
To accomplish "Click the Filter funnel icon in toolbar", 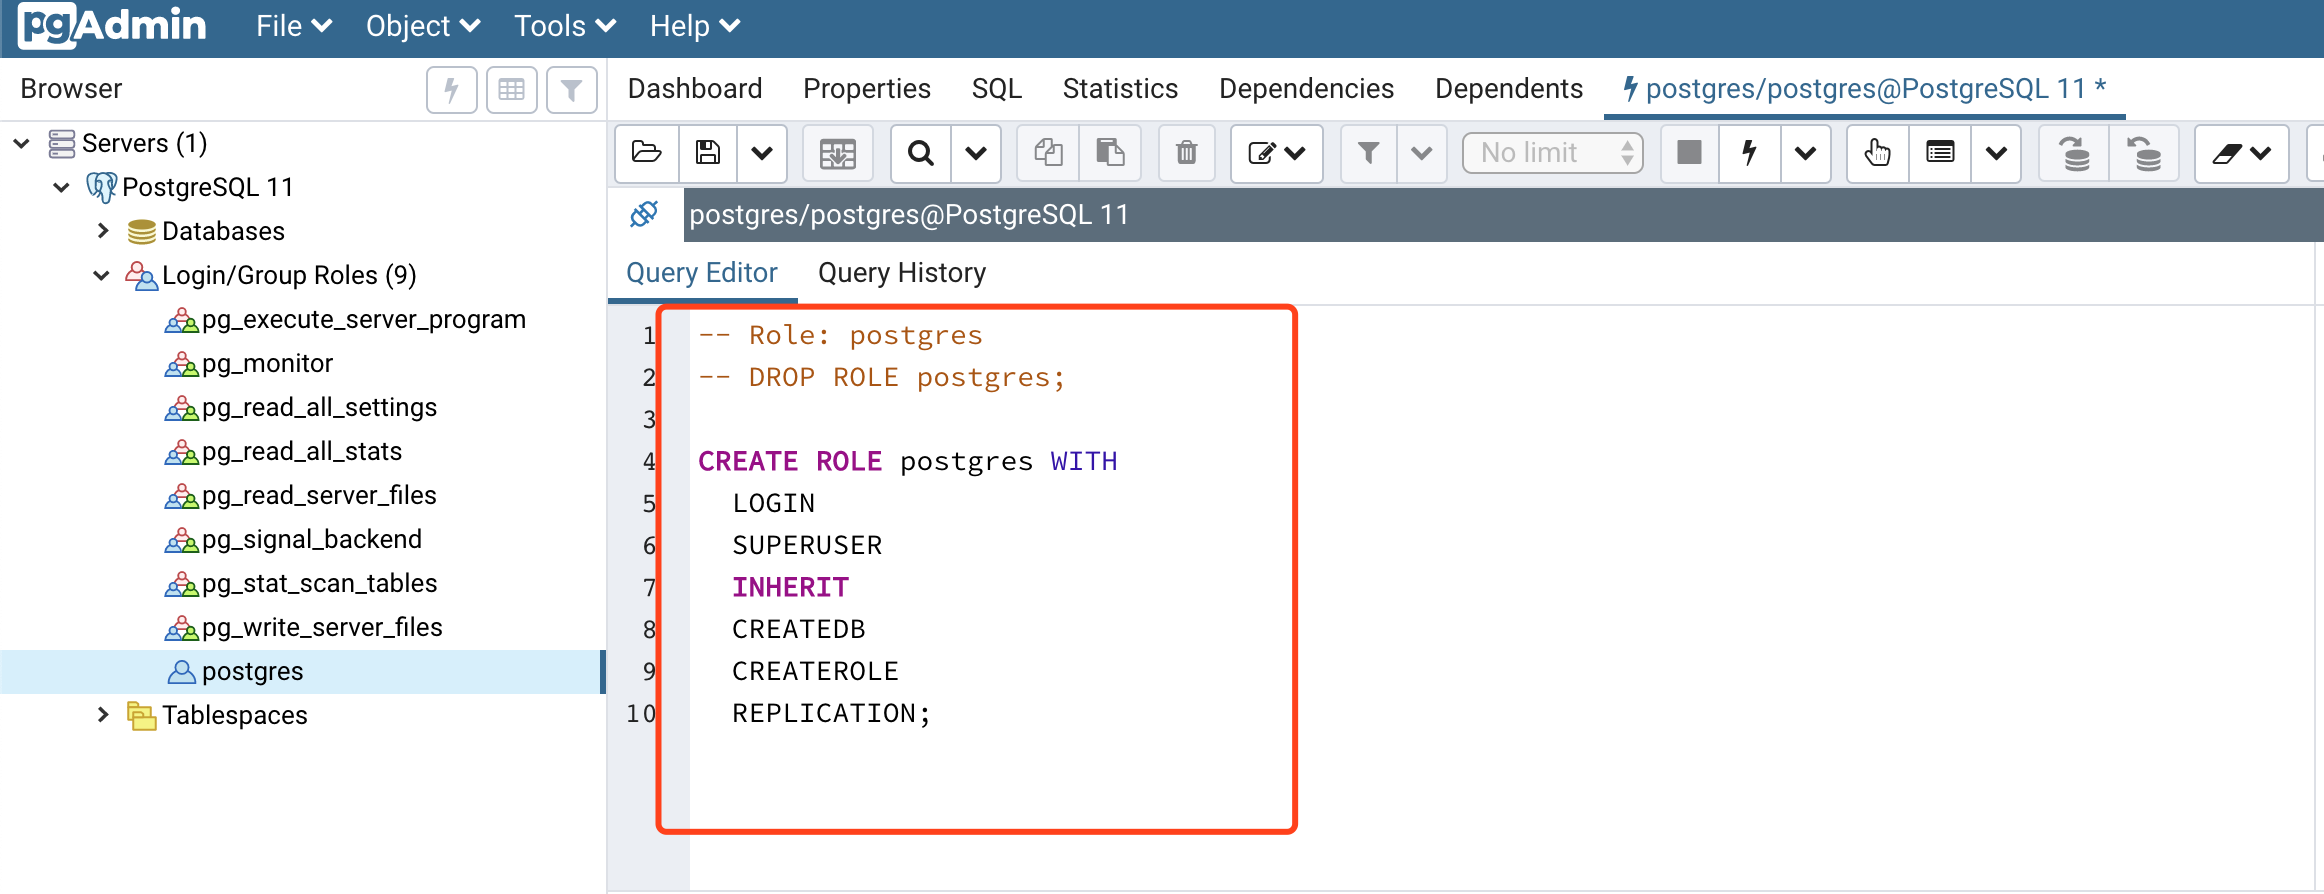I will pyautogui.click(x=1368, y=153).
